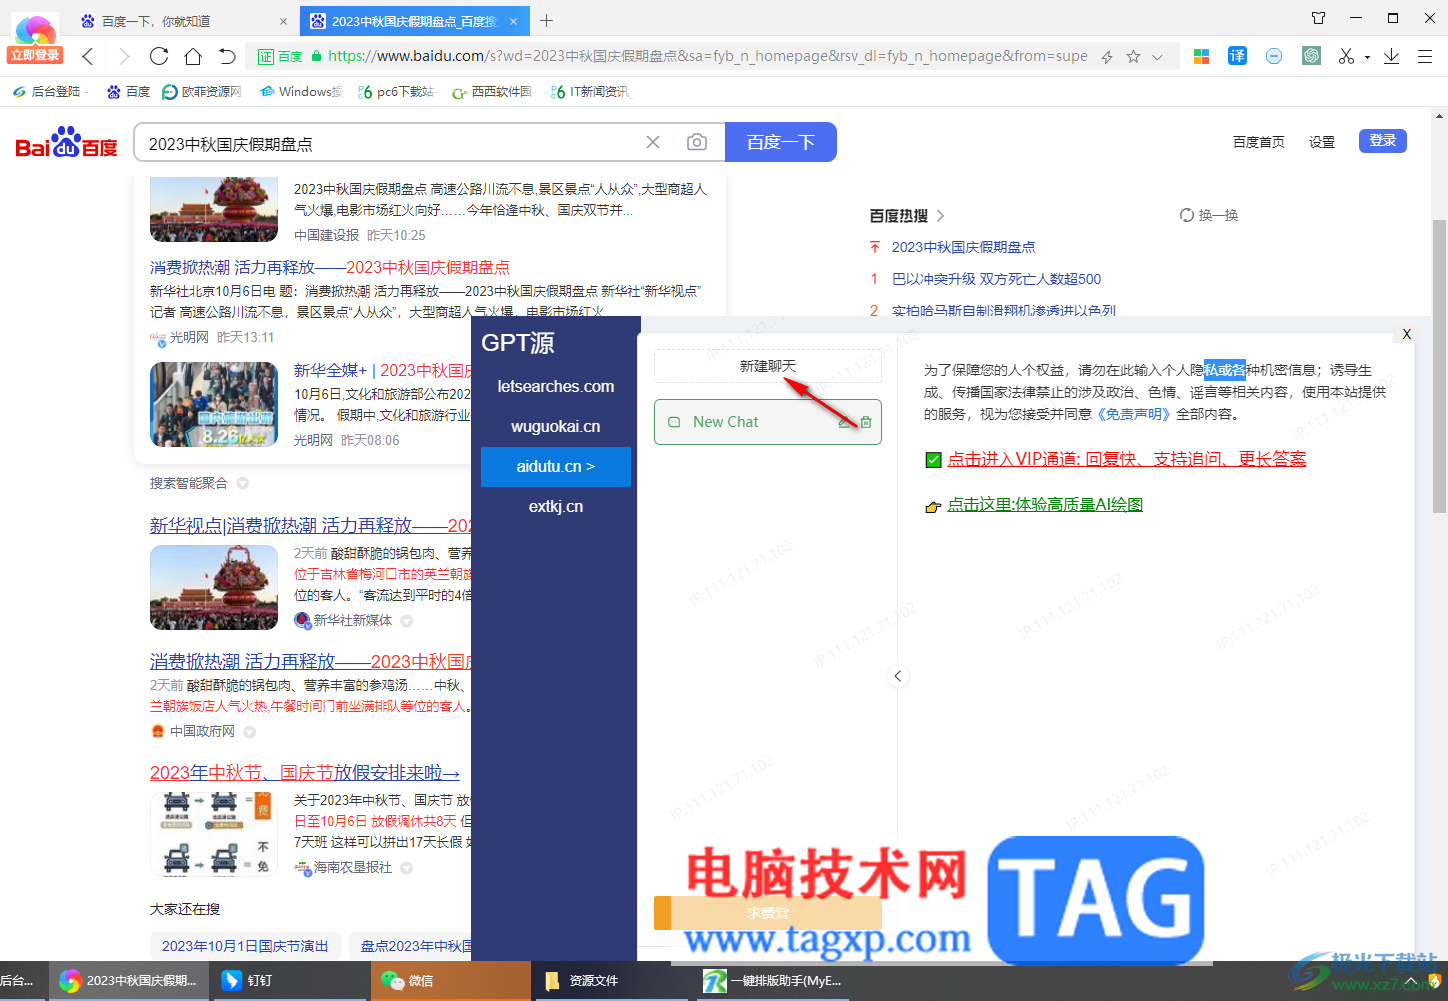Screen dimensions: 1448x1001
Task: Click the 新建聊天 button
Action: pos(768,367)
